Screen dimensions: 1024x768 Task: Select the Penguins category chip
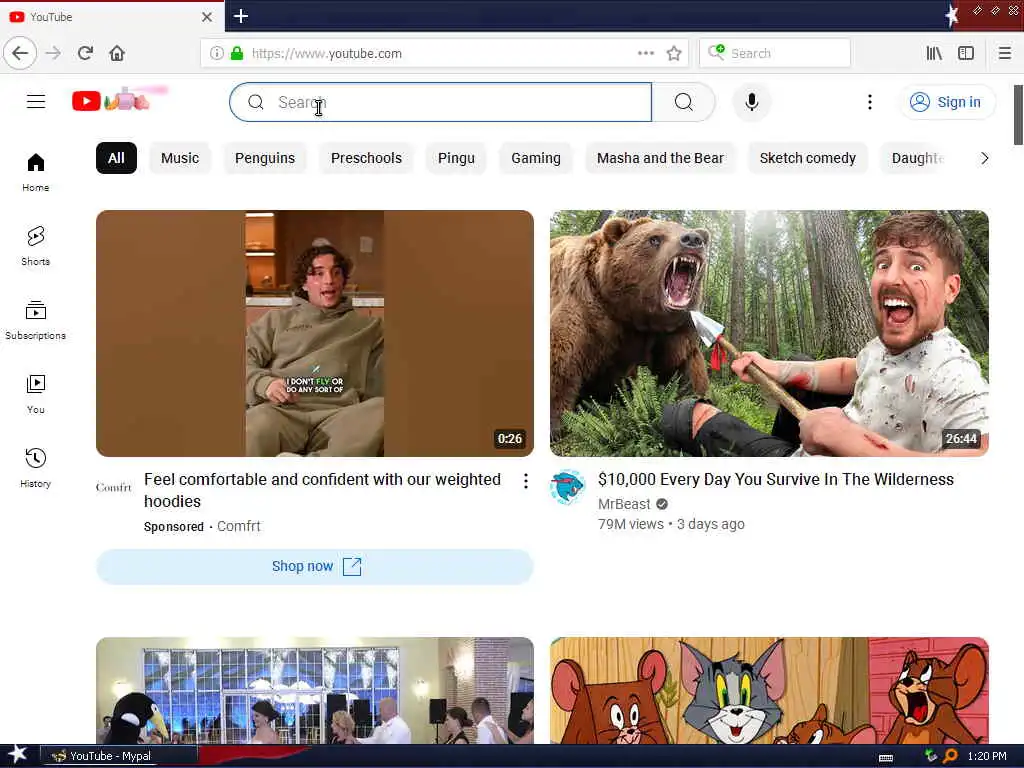pyautogui.click(x=264, y=158)
